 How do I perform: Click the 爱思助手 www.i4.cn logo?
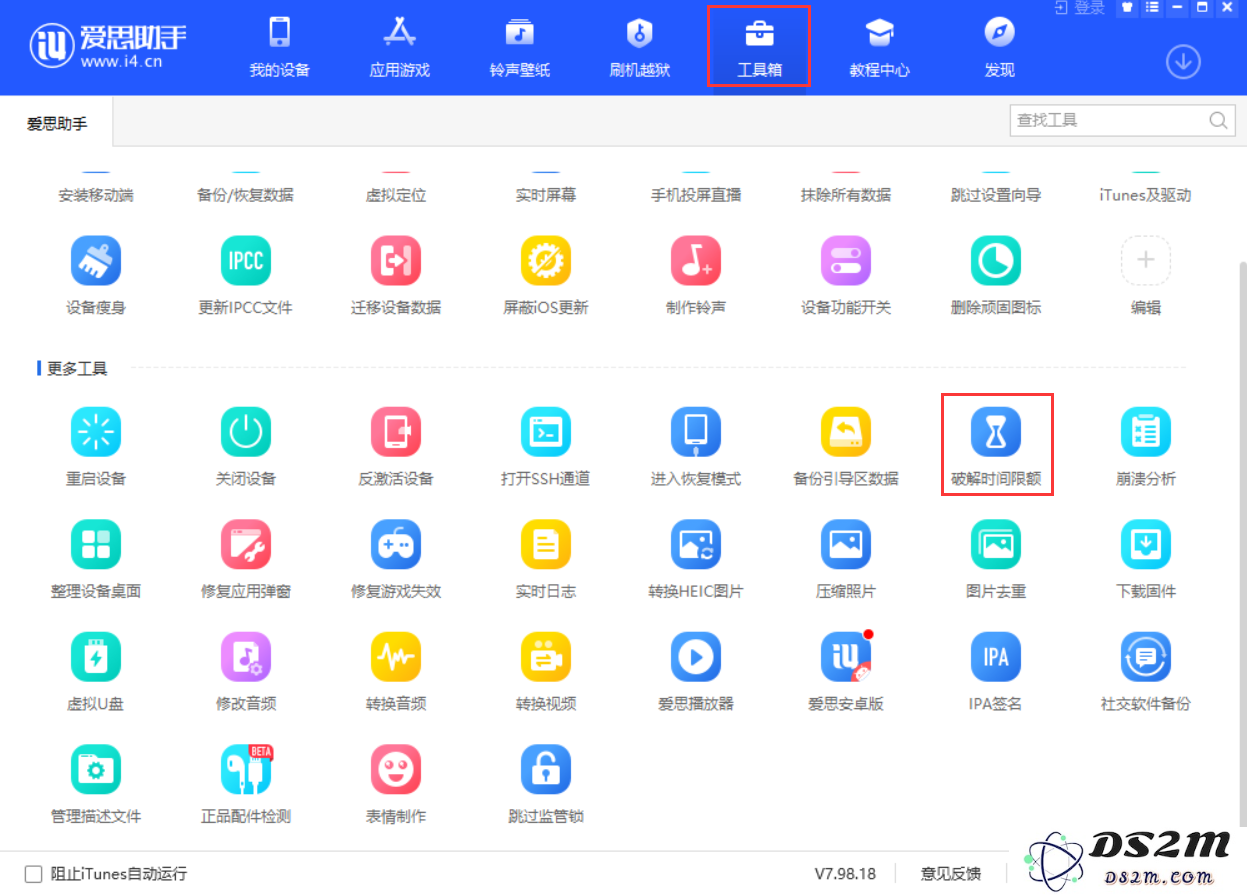(108, 44)
